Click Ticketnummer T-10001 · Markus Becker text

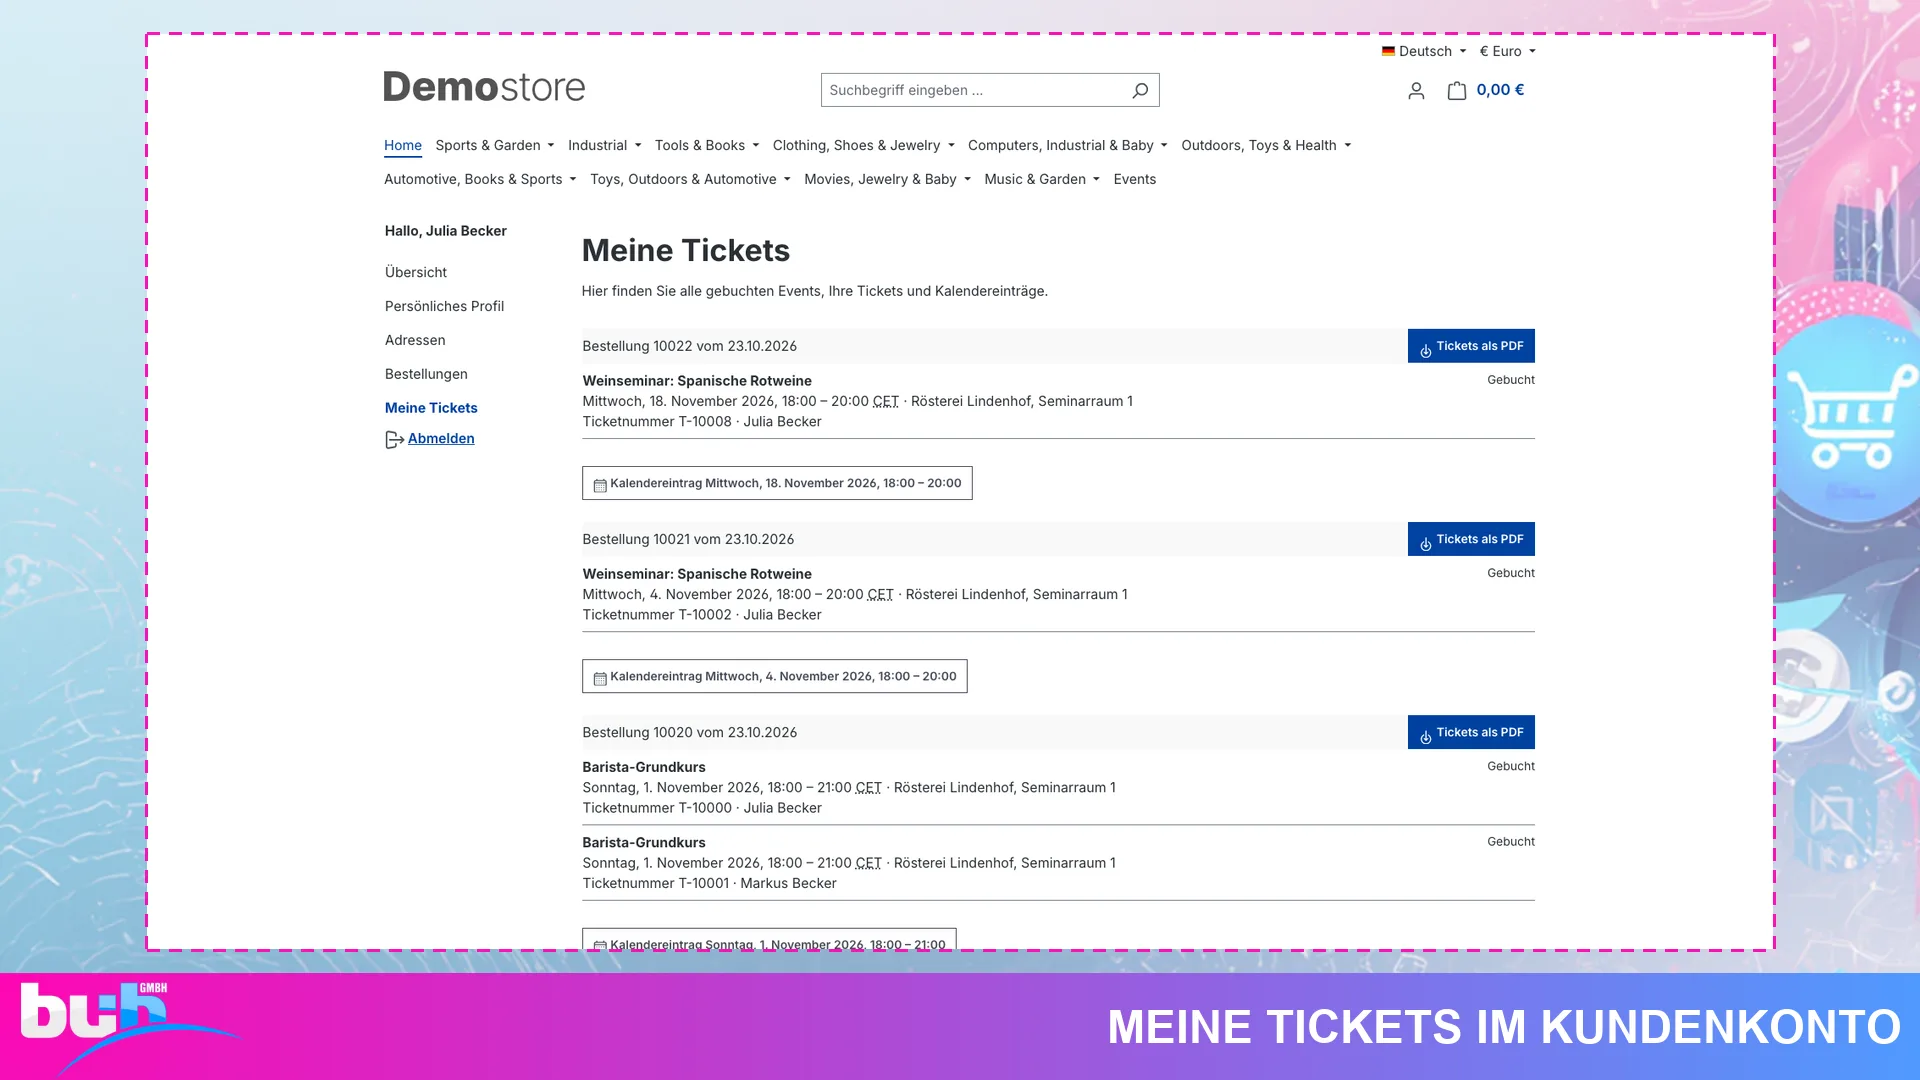pos(709,883)
